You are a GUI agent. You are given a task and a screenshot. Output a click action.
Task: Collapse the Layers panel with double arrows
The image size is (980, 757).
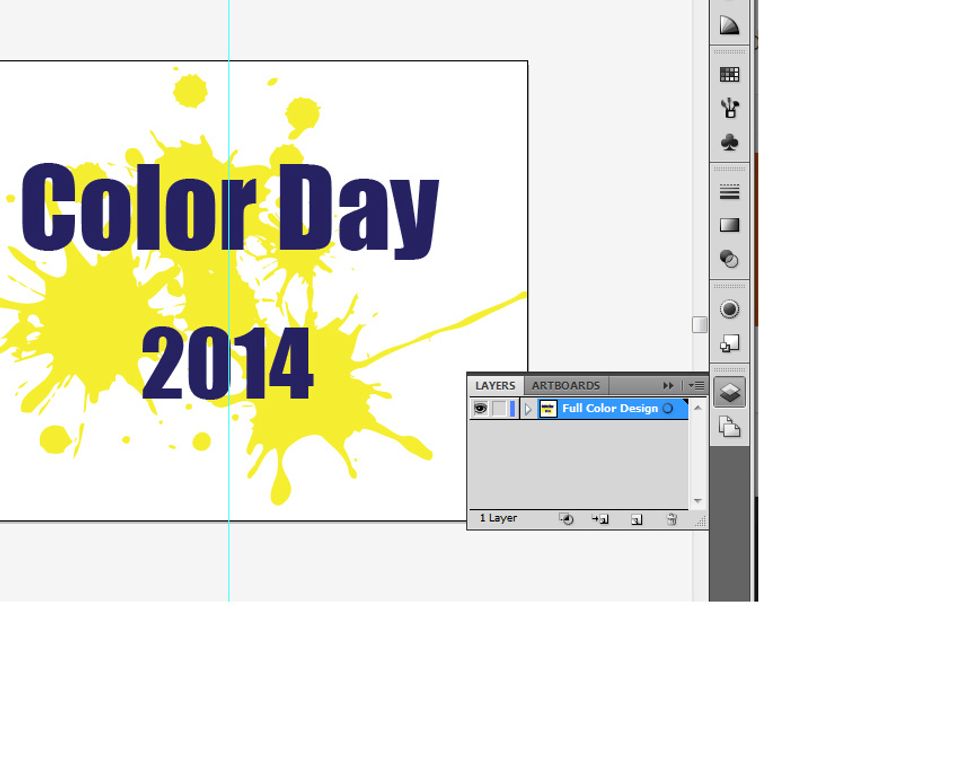pyautogui.click(x=668, y=385)
